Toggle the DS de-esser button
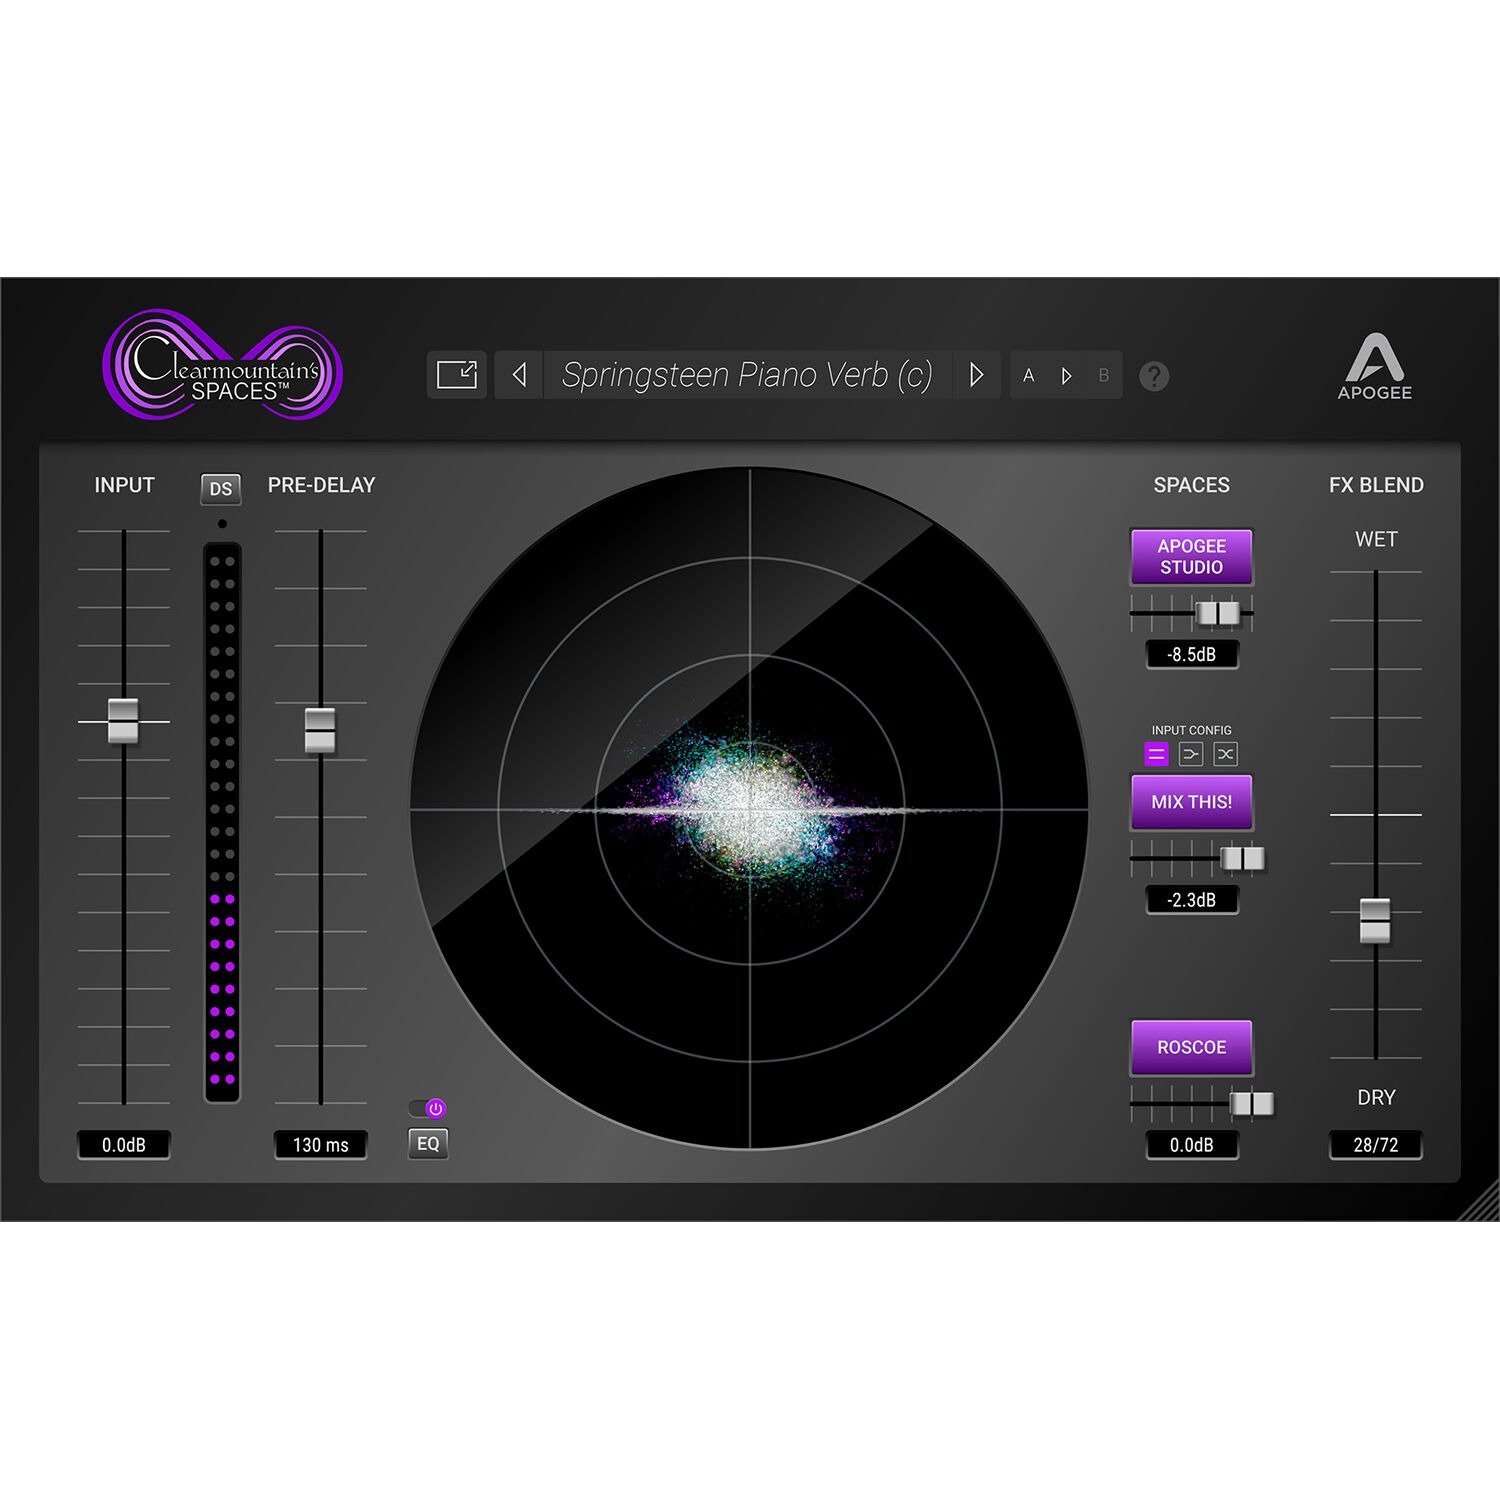The height and width of the screenshot is (1500, 1500). (221, 489)
